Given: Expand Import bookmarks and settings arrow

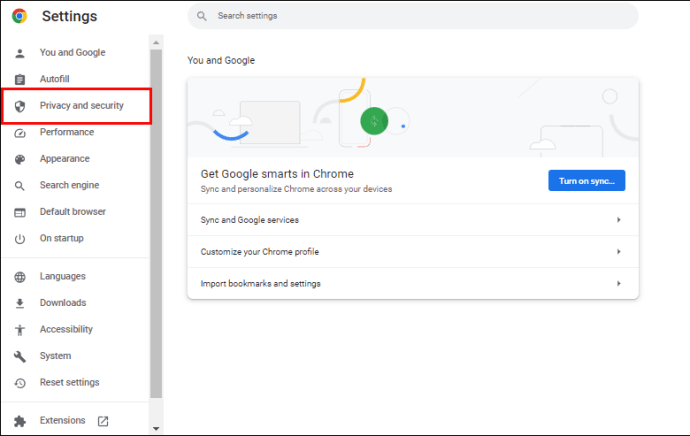Looking at the screenshot, I should click(619, 283).
